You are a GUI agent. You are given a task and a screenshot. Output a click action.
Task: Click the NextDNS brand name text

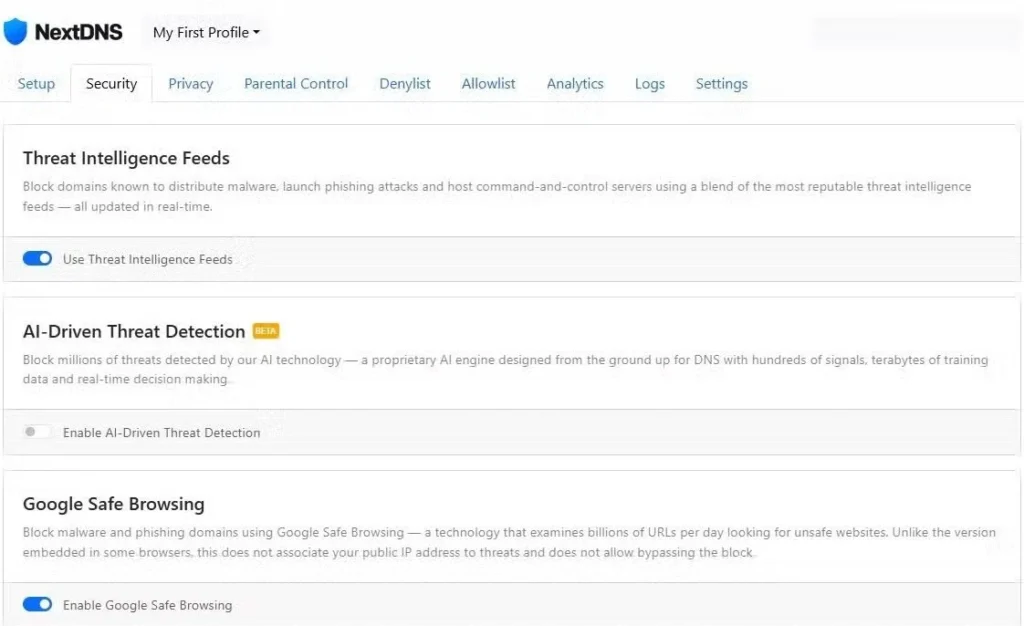click(x=78, y=32)
